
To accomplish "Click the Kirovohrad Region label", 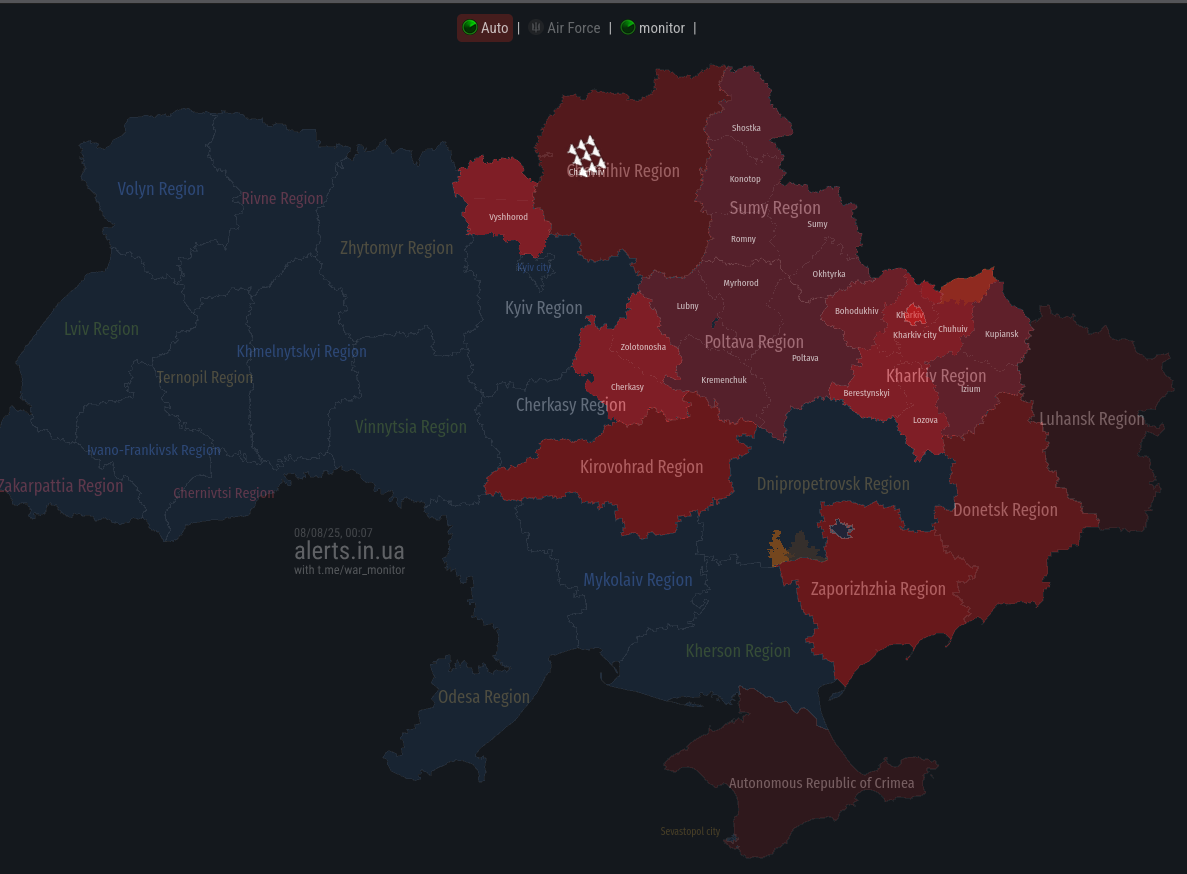I will 641,467.
